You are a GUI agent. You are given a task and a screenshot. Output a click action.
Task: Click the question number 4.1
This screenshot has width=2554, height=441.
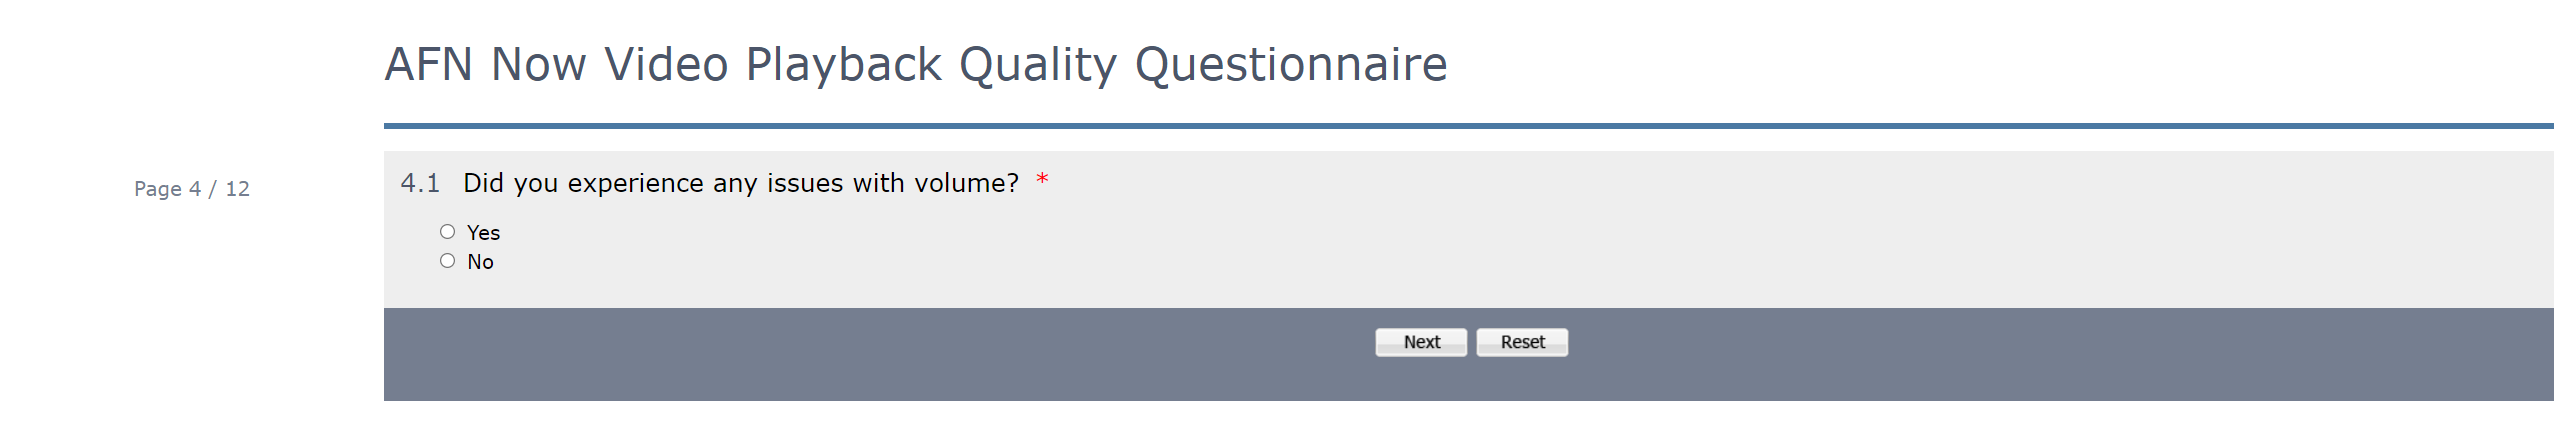coord(420,183)
